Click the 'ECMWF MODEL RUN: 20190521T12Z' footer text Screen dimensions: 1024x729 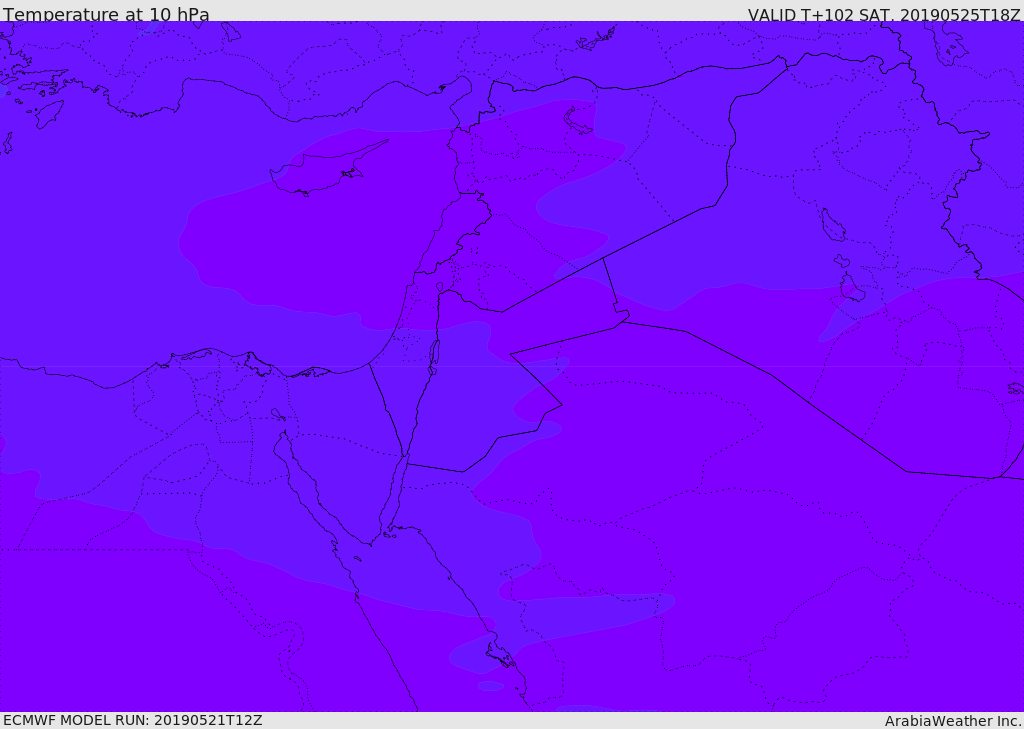[x=133, y=721]
